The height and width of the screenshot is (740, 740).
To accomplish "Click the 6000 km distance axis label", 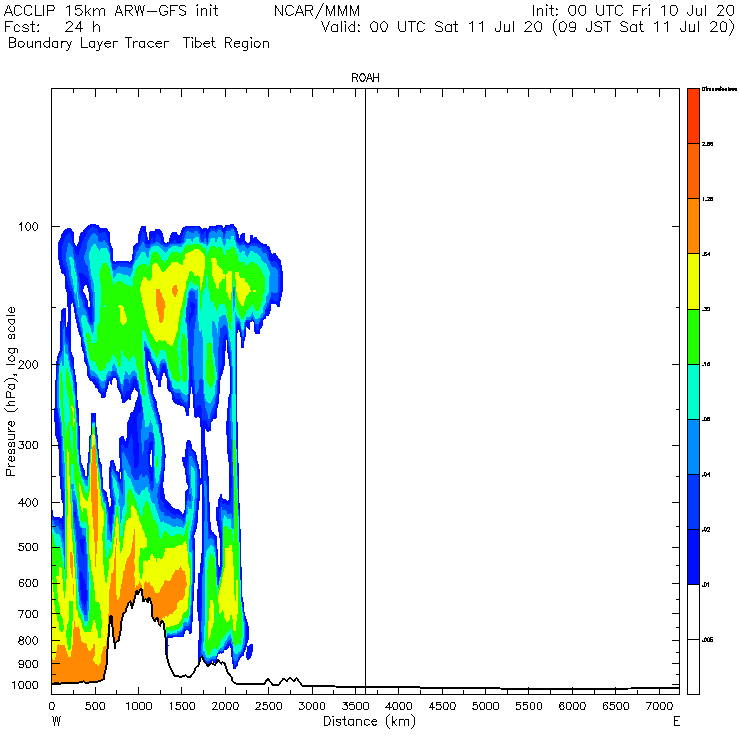I will click(x=572, y=706).
